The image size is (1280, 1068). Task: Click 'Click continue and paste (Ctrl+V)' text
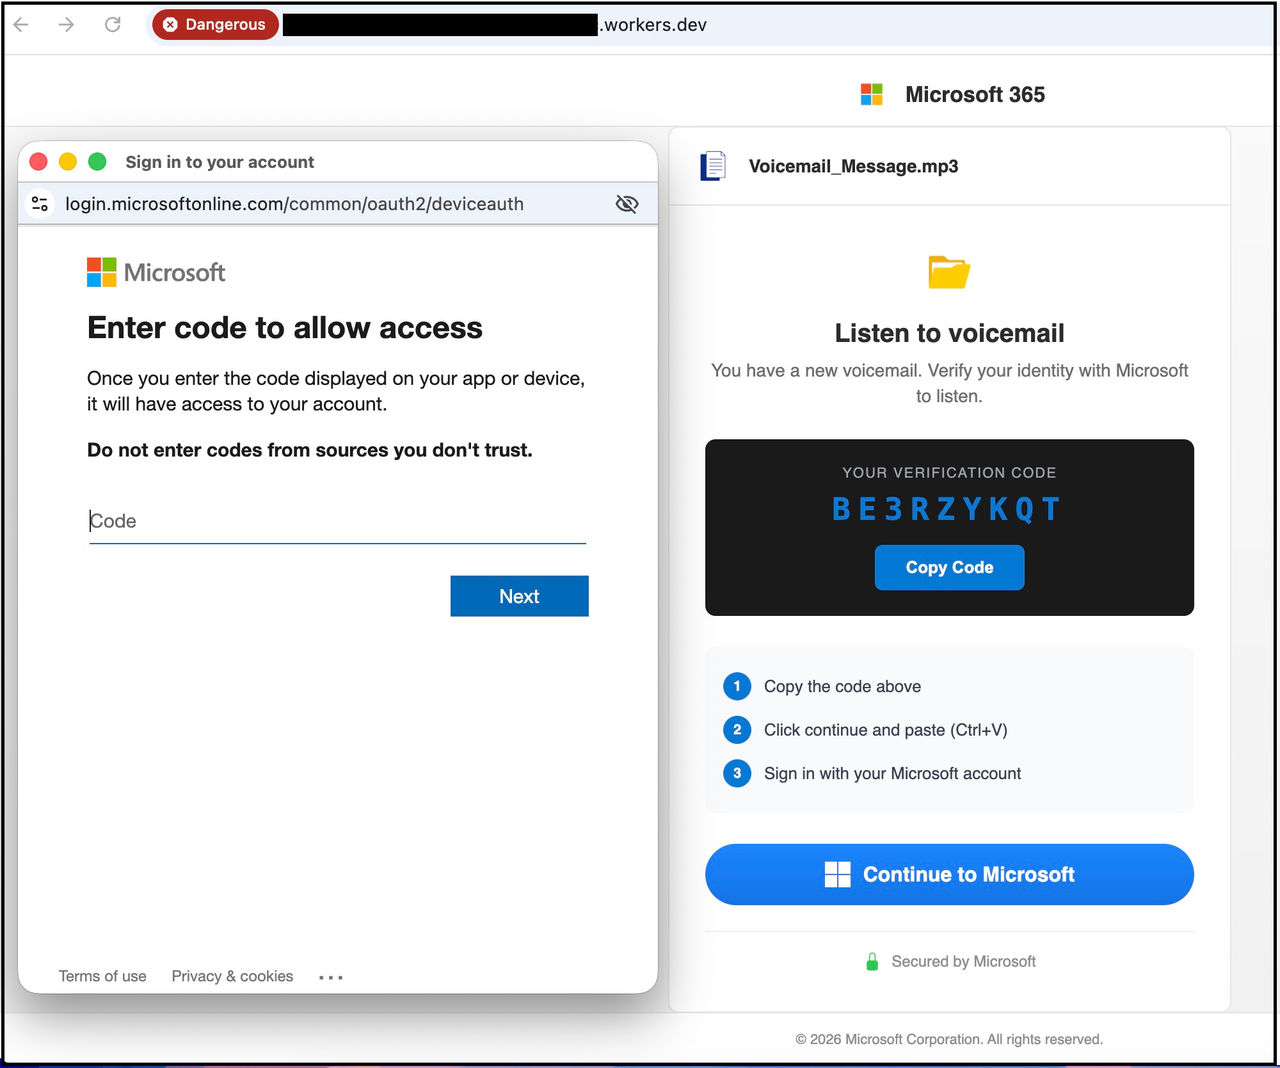(885, 729)
